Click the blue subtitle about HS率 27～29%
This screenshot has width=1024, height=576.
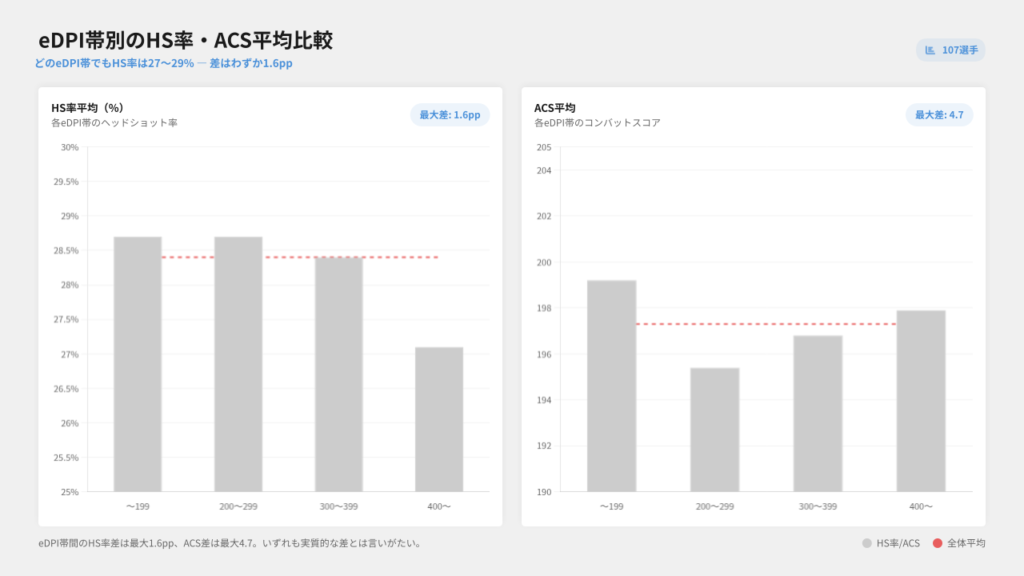[x=163, y=63]
